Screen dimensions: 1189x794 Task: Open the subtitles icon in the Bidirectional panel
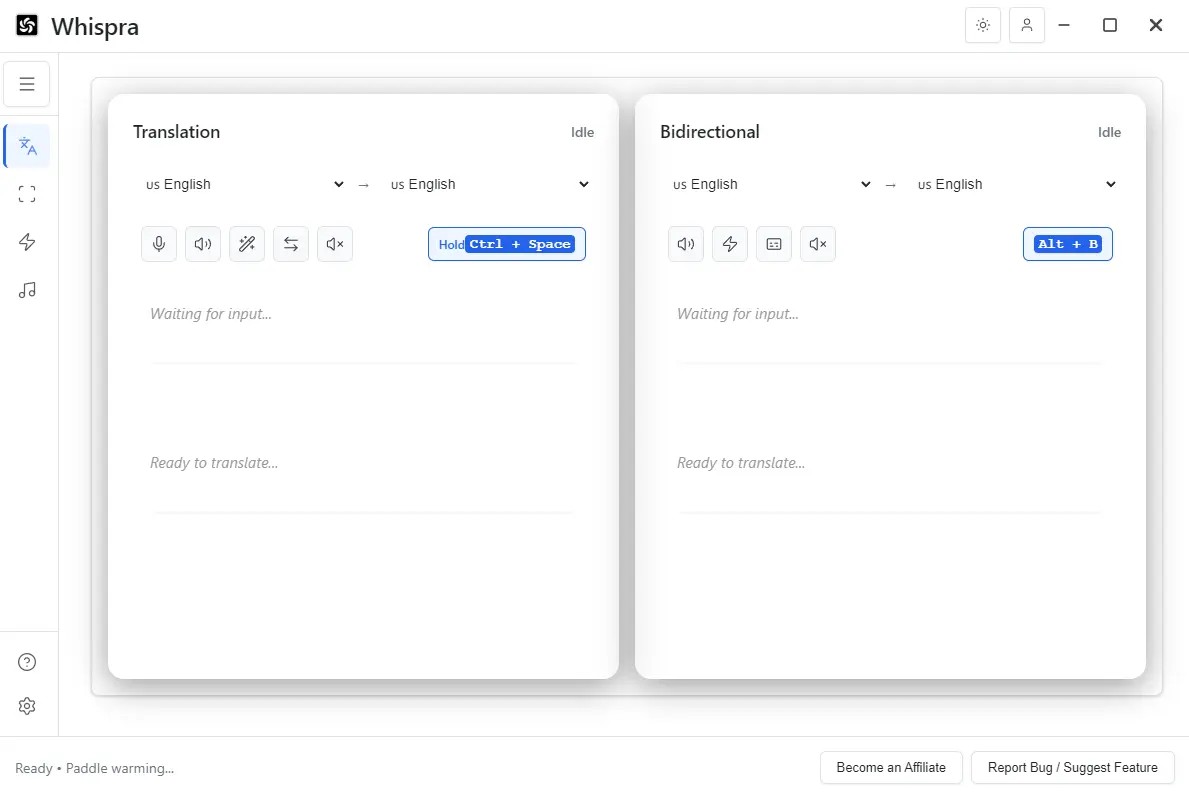point(773,243)
